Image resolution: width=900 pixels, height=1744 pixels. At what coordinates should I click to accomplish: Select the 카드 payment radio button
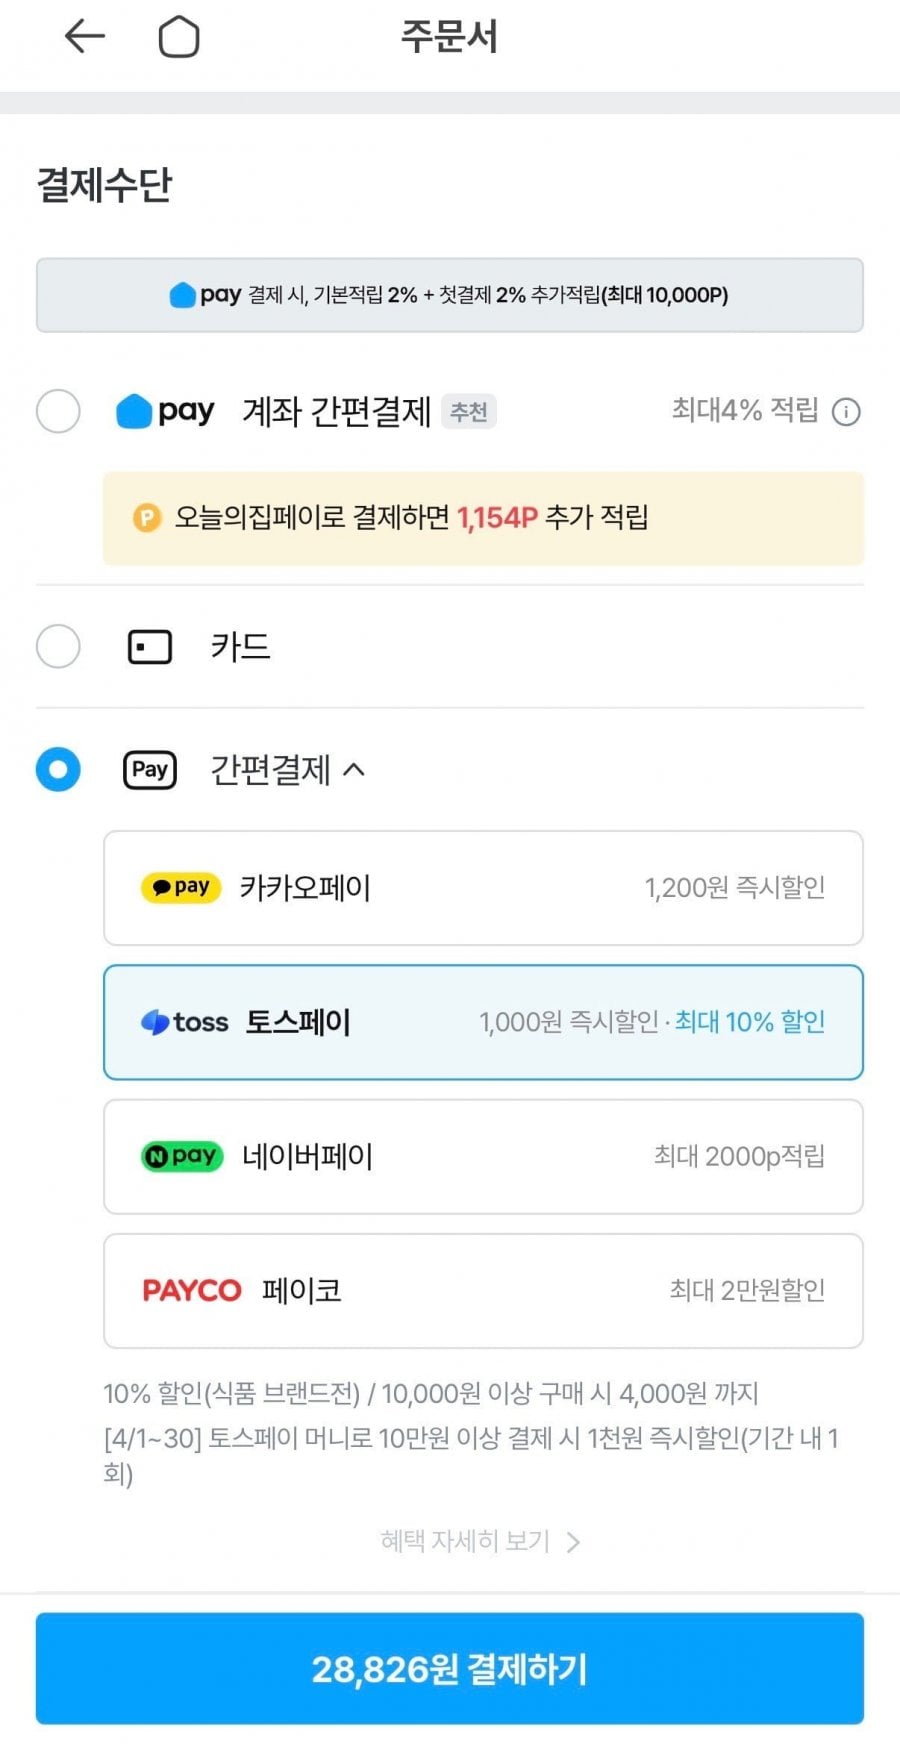point(58,647)
